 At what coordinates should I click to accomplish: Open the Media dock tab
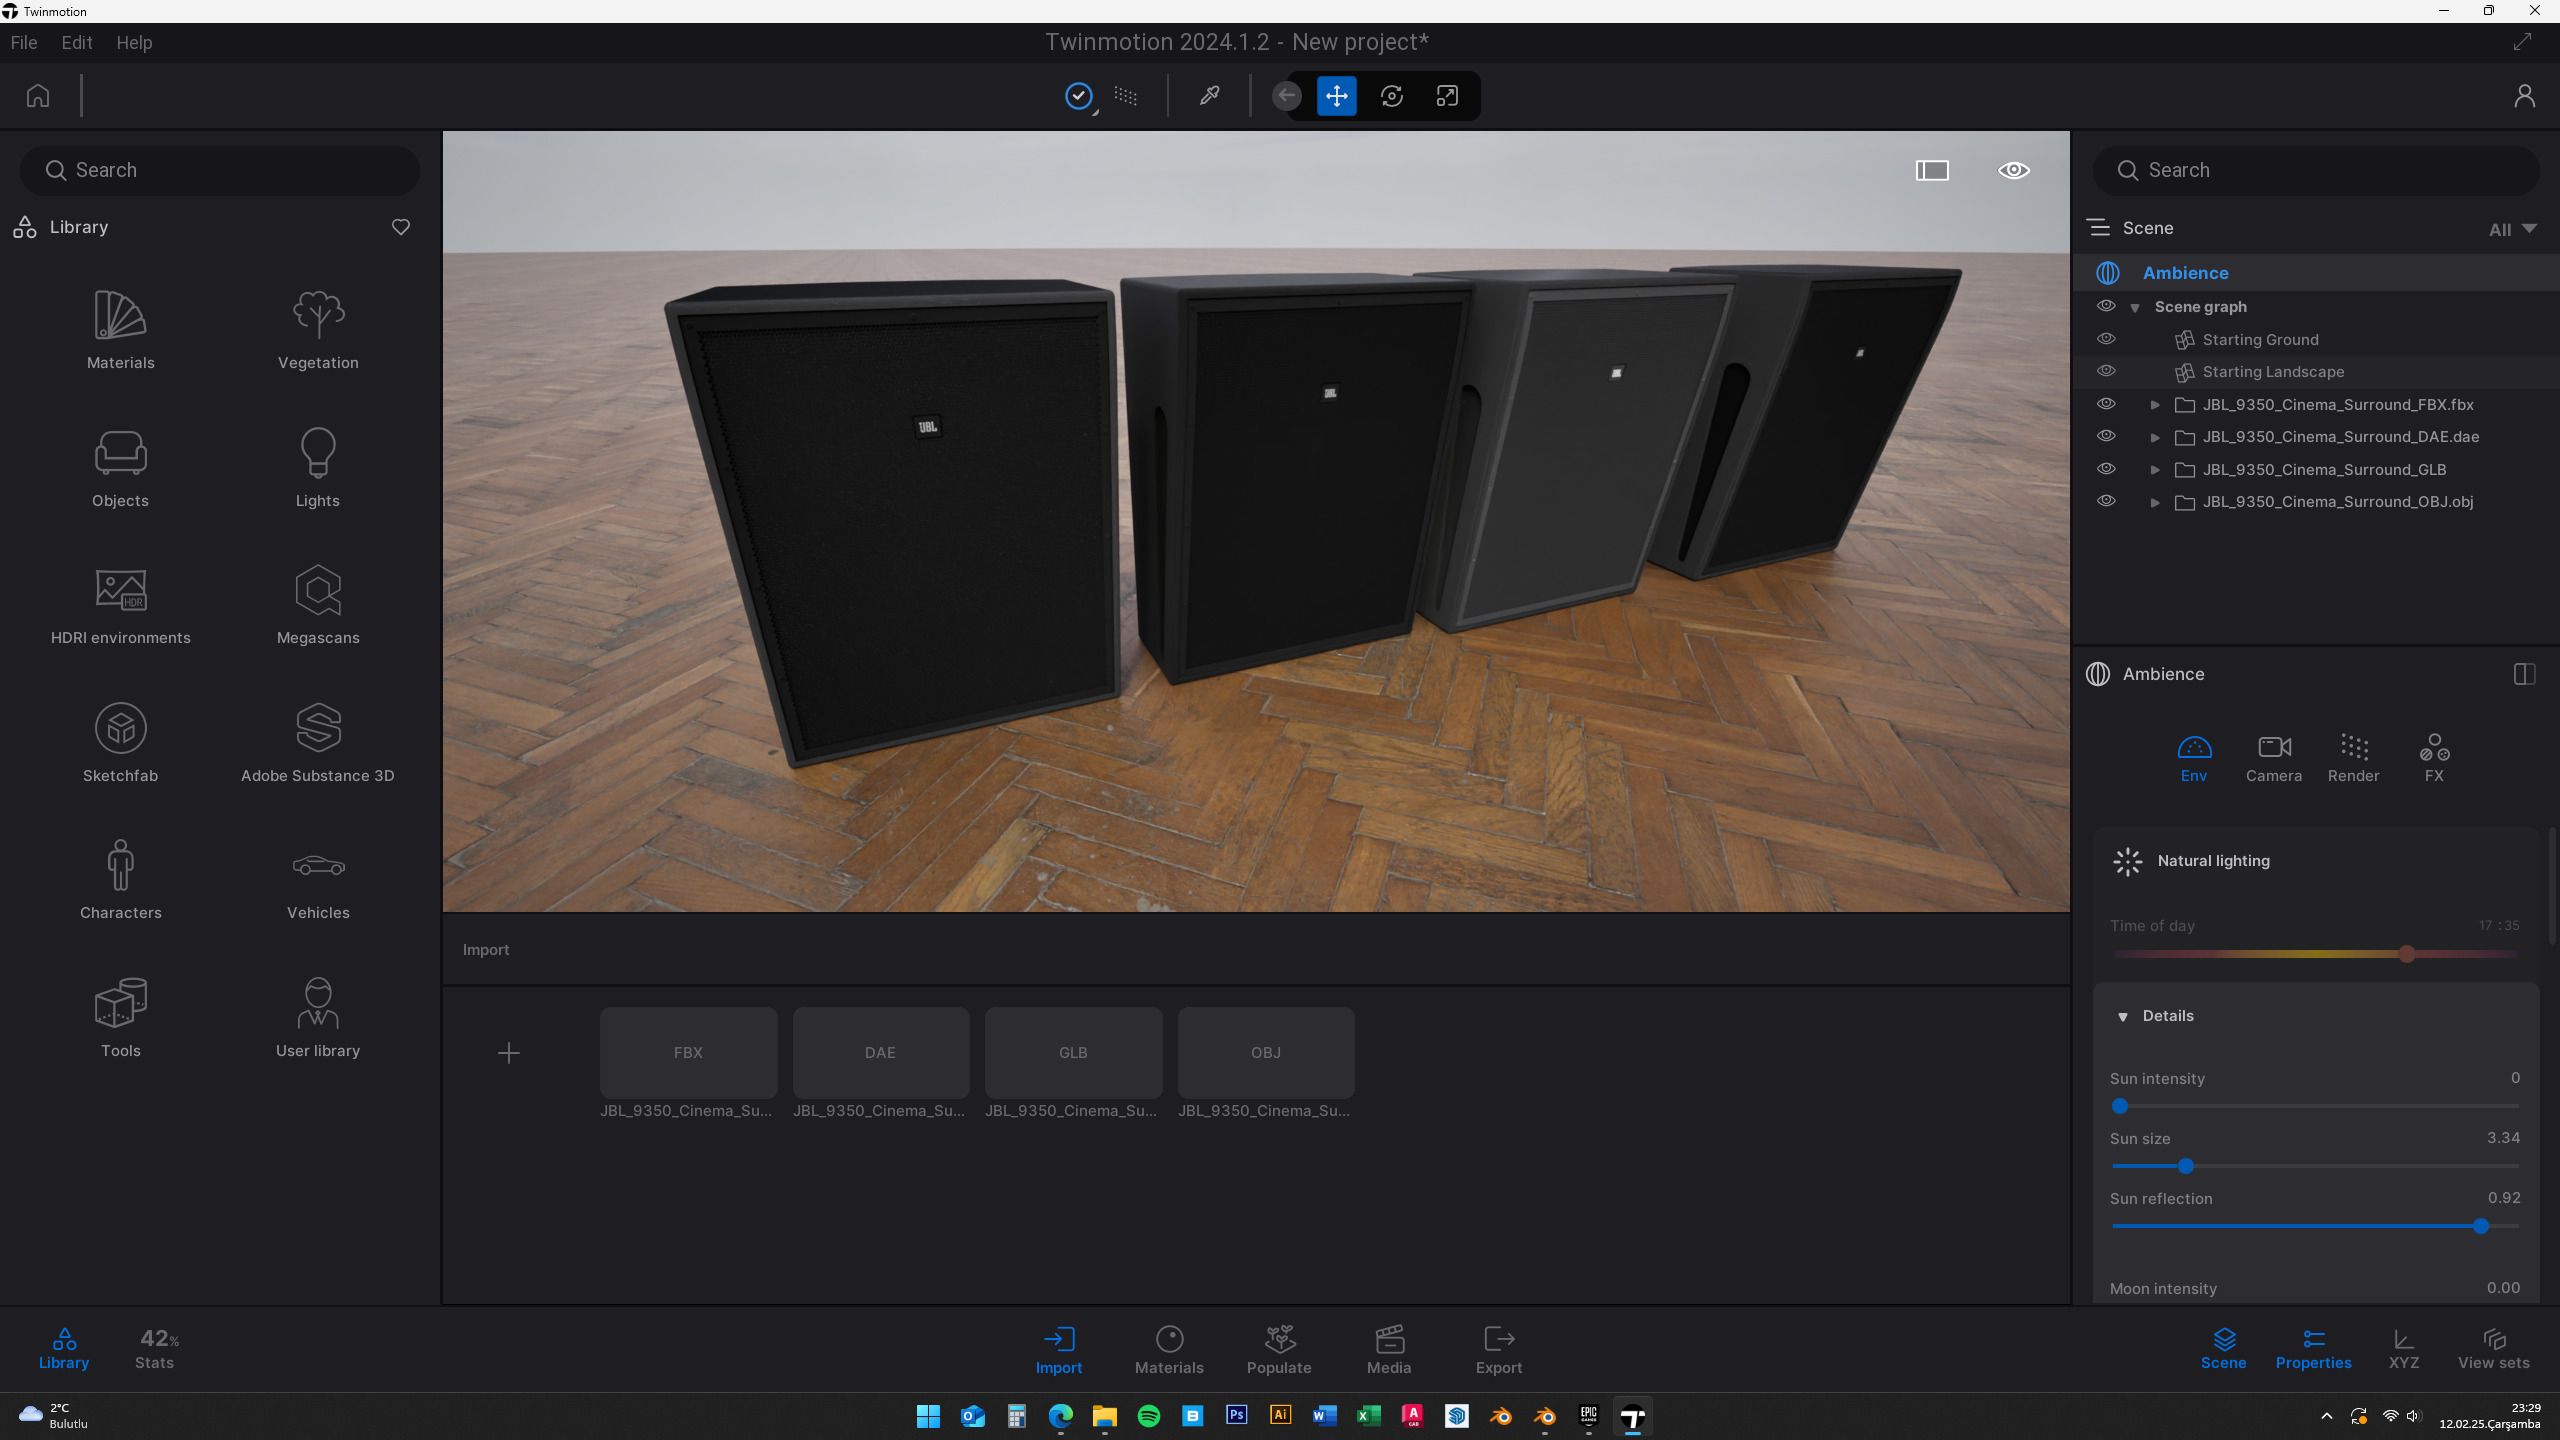click(1389, 1349)
